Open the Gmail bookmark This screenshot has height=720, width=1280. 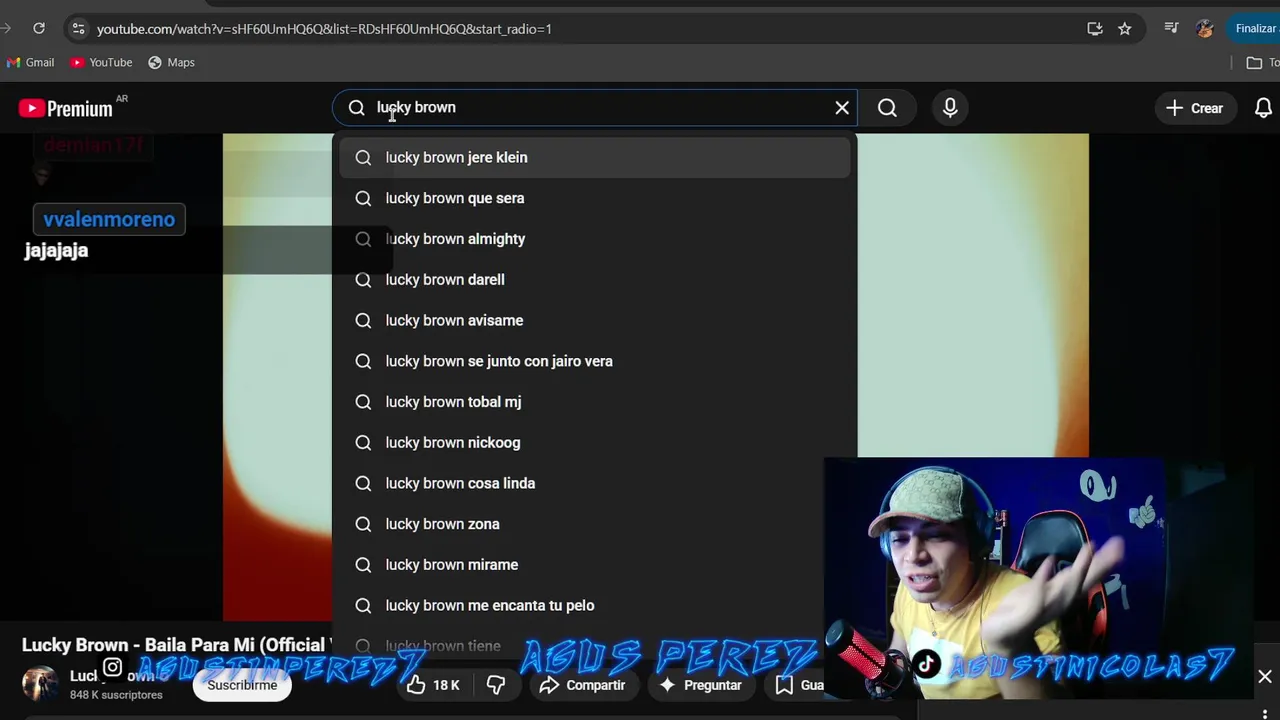tap(30, 62)
